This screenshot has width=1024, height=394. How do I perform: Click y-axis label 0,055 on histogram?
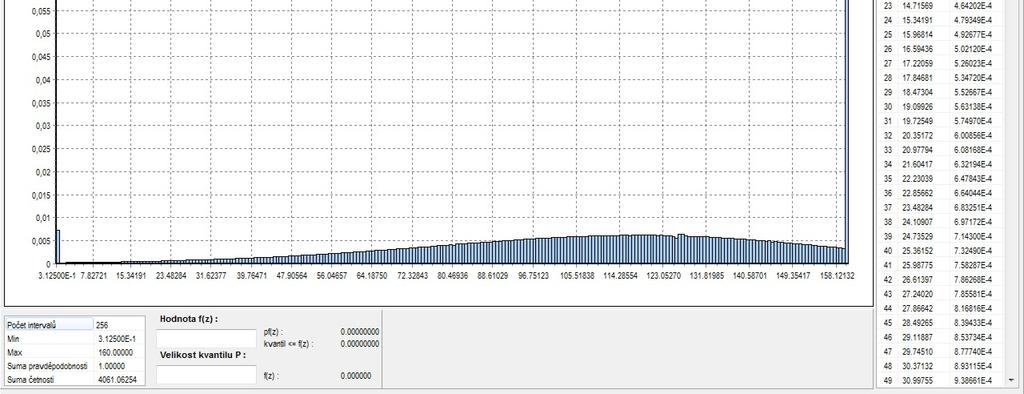[x=40, y=12]
